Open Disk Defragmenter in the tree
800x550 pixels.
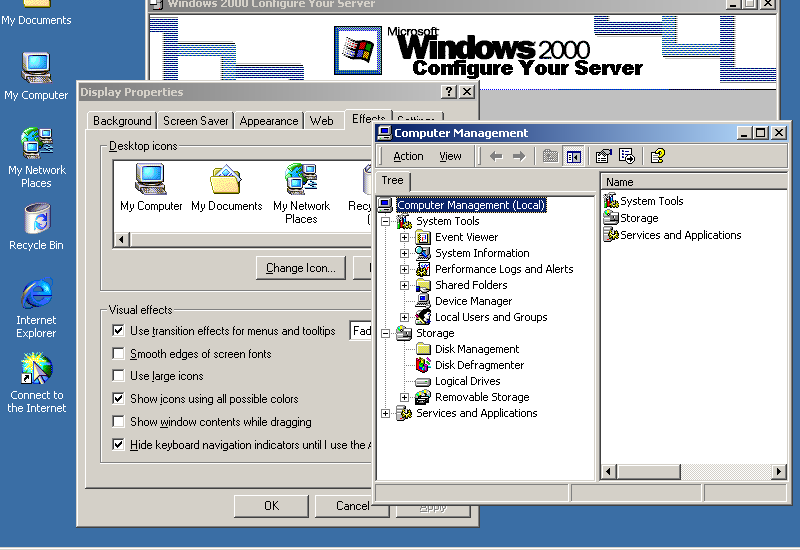[479, 365]
